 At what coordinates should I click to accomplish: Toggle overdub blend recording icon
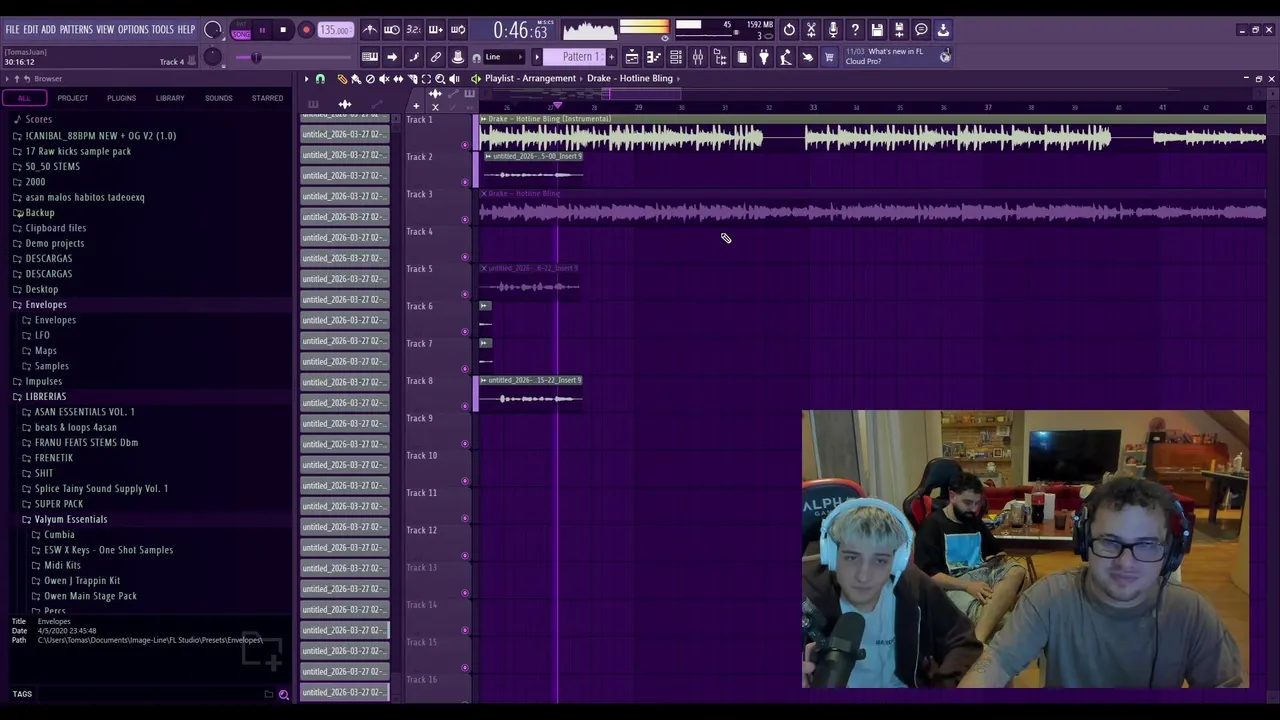[x=436, y=30]
